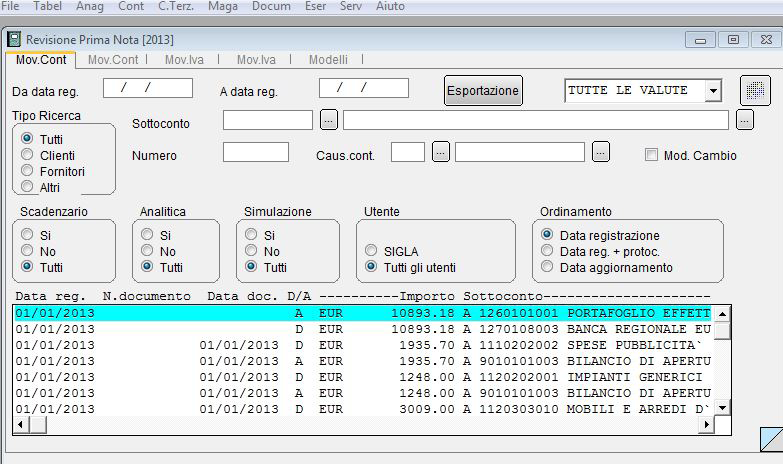Viewport: 783px width, 464px height.
Task: Open Sottoconto code lookup button
Action: pyautogui.click(x=329, y=120)
